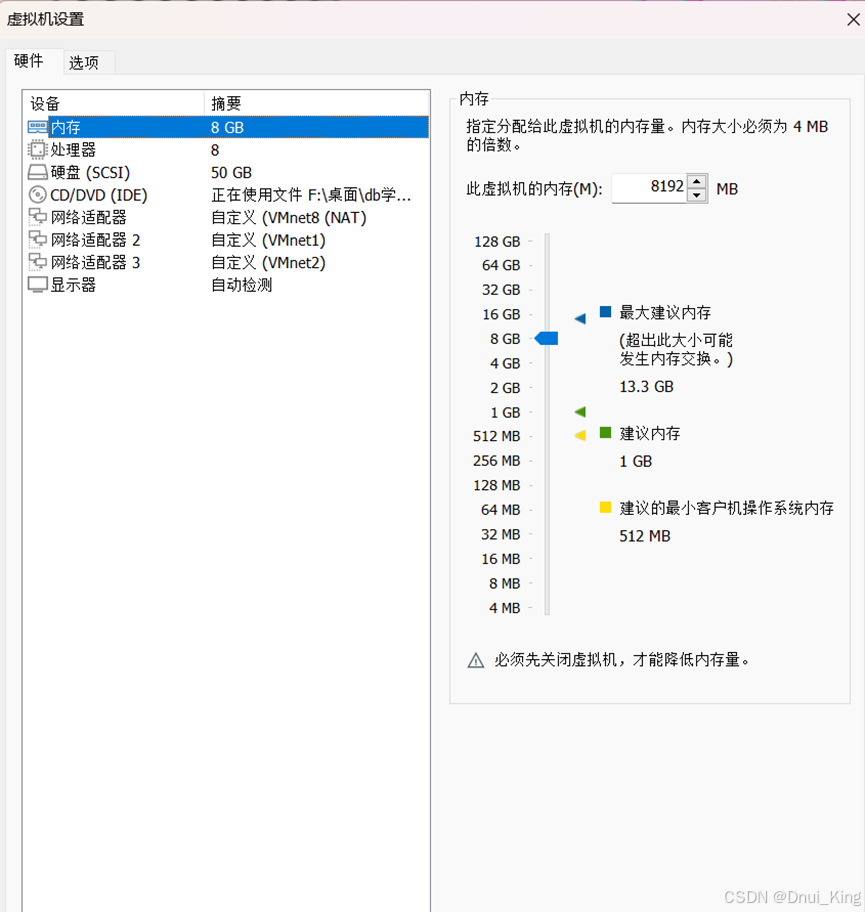Click the 64 MB scale label
Viewport: 865px width, 912px height.
tap(500, 510)
